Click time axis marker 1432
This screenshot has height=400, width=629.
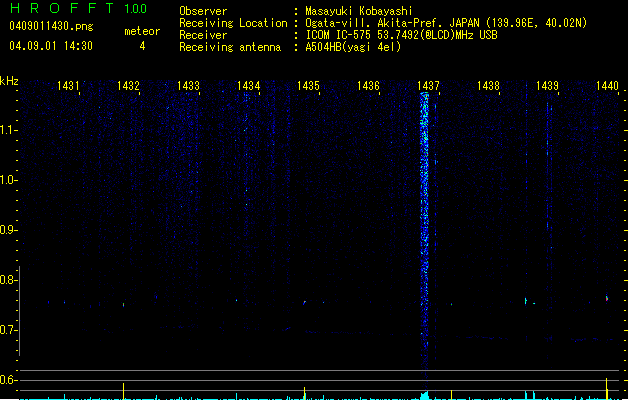128,86
